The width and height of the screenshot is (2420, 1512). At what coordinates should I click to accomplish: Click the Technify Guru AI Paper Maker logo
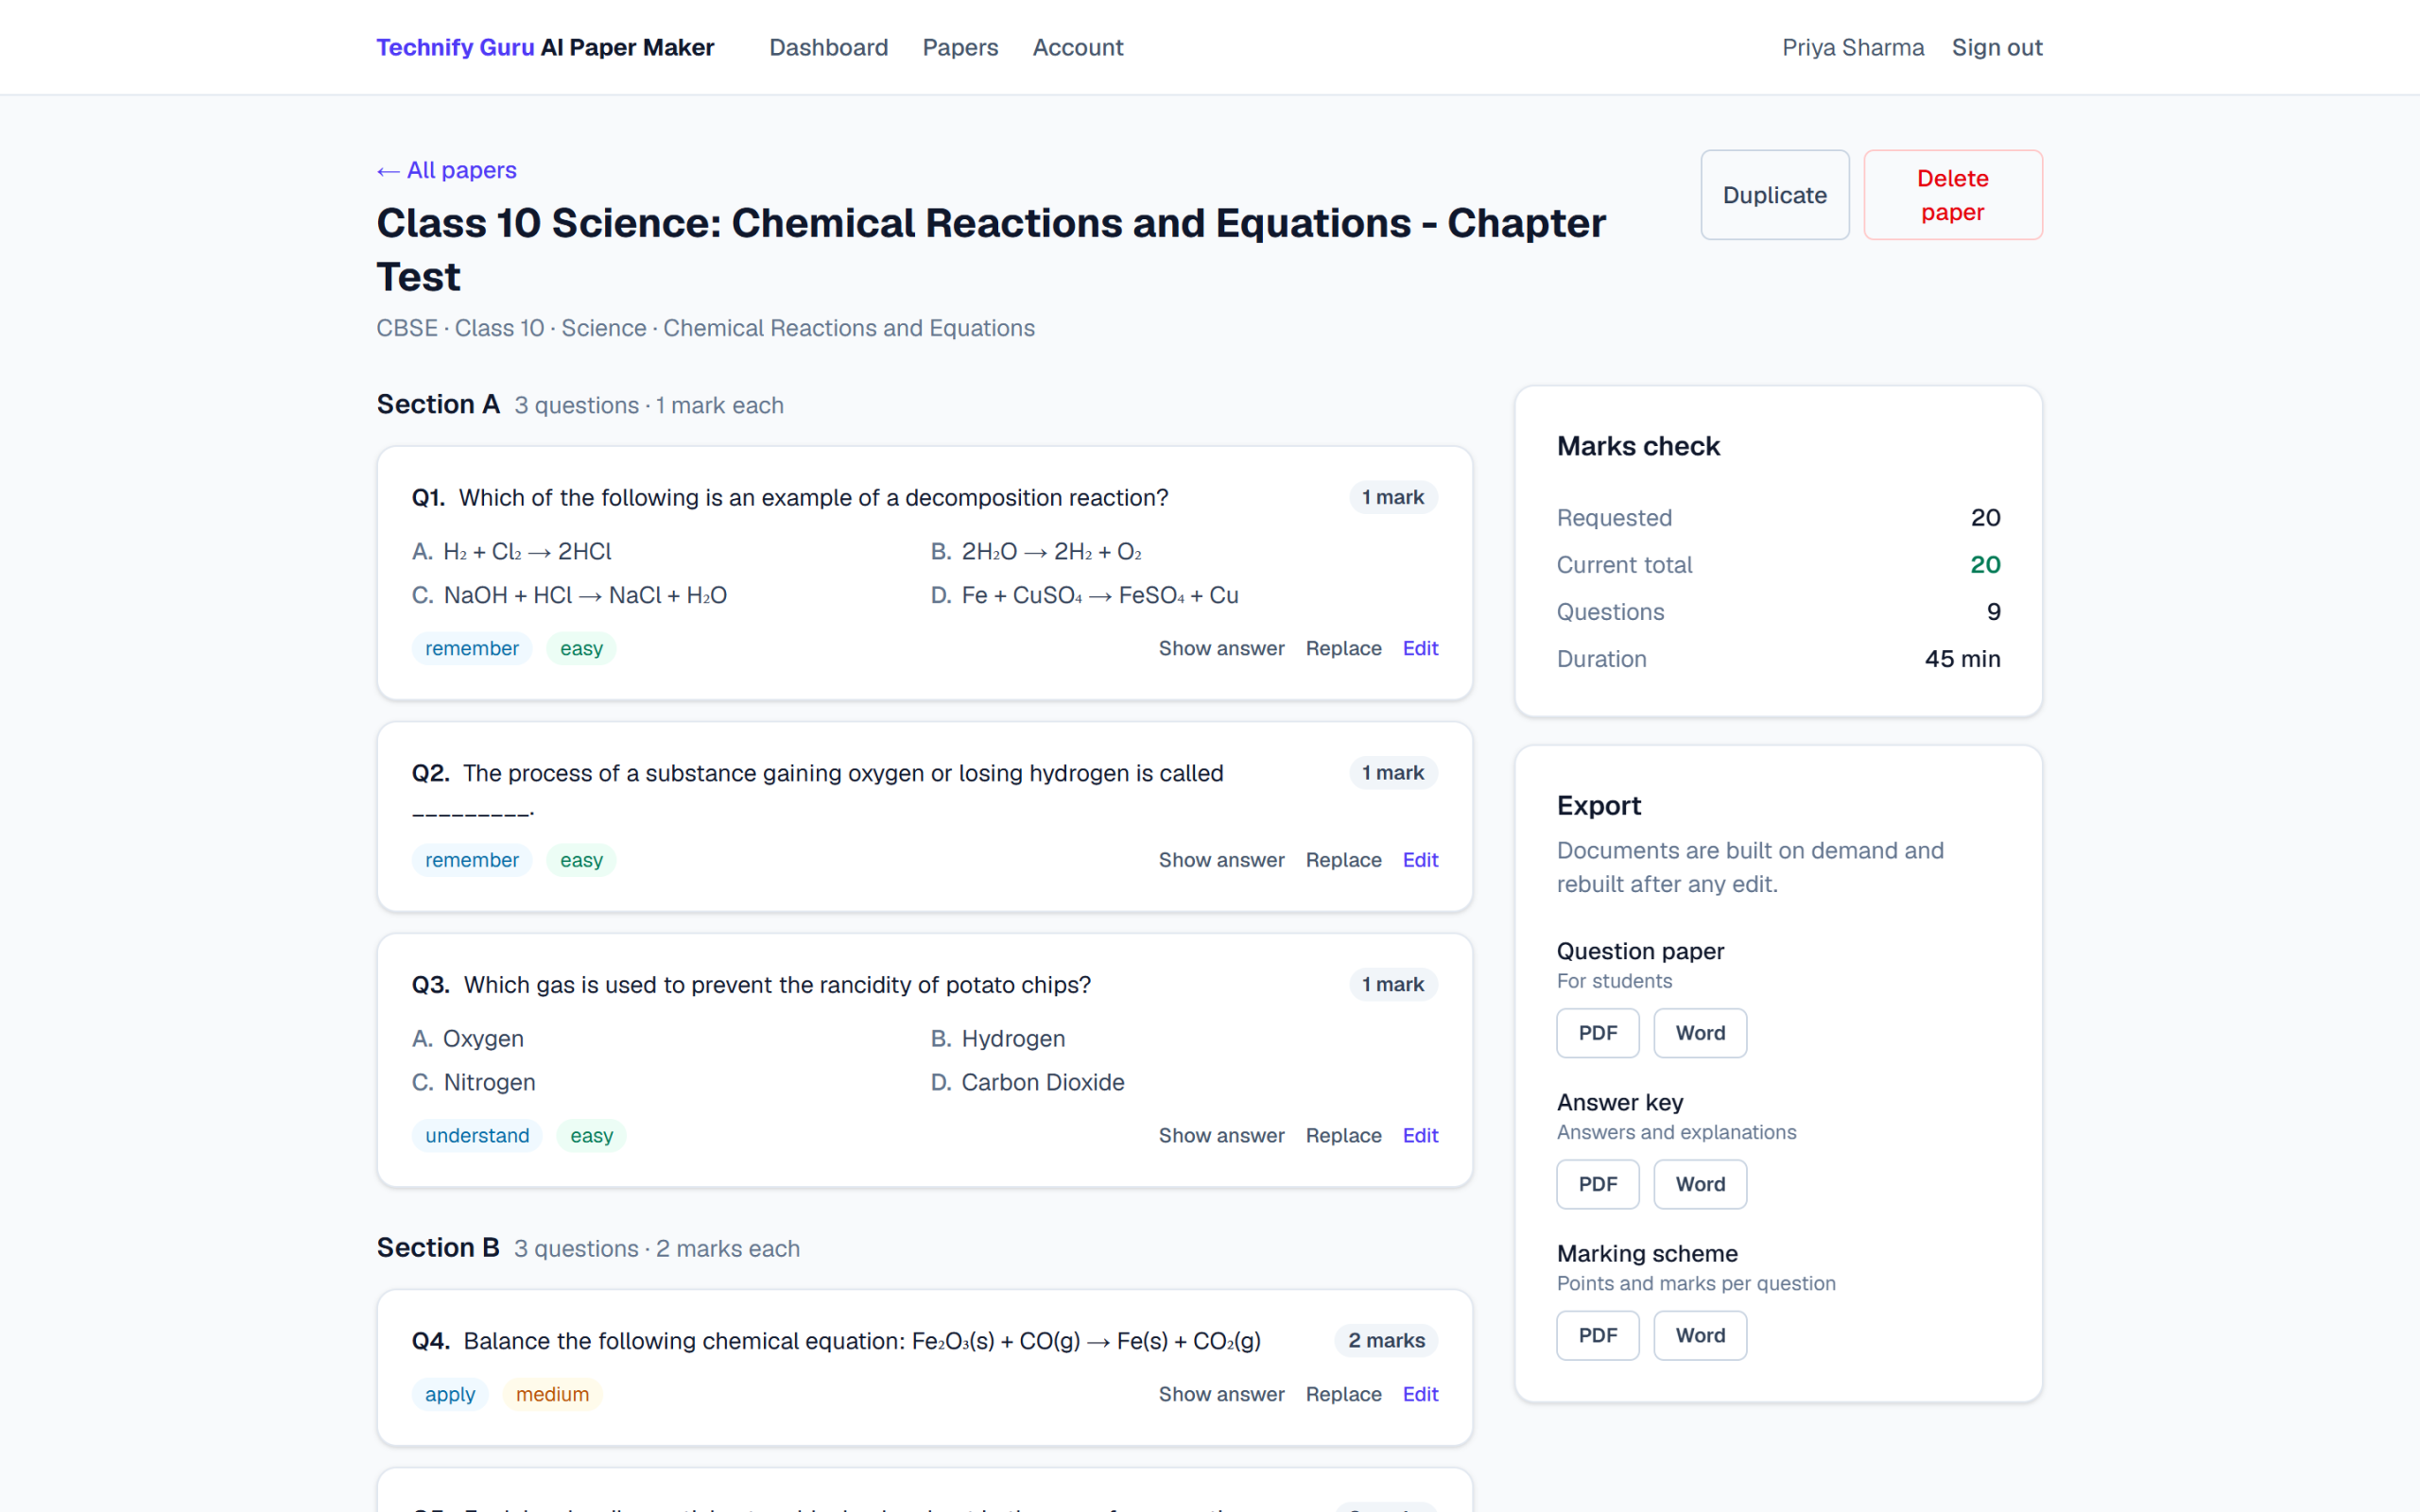coord(545,47)
